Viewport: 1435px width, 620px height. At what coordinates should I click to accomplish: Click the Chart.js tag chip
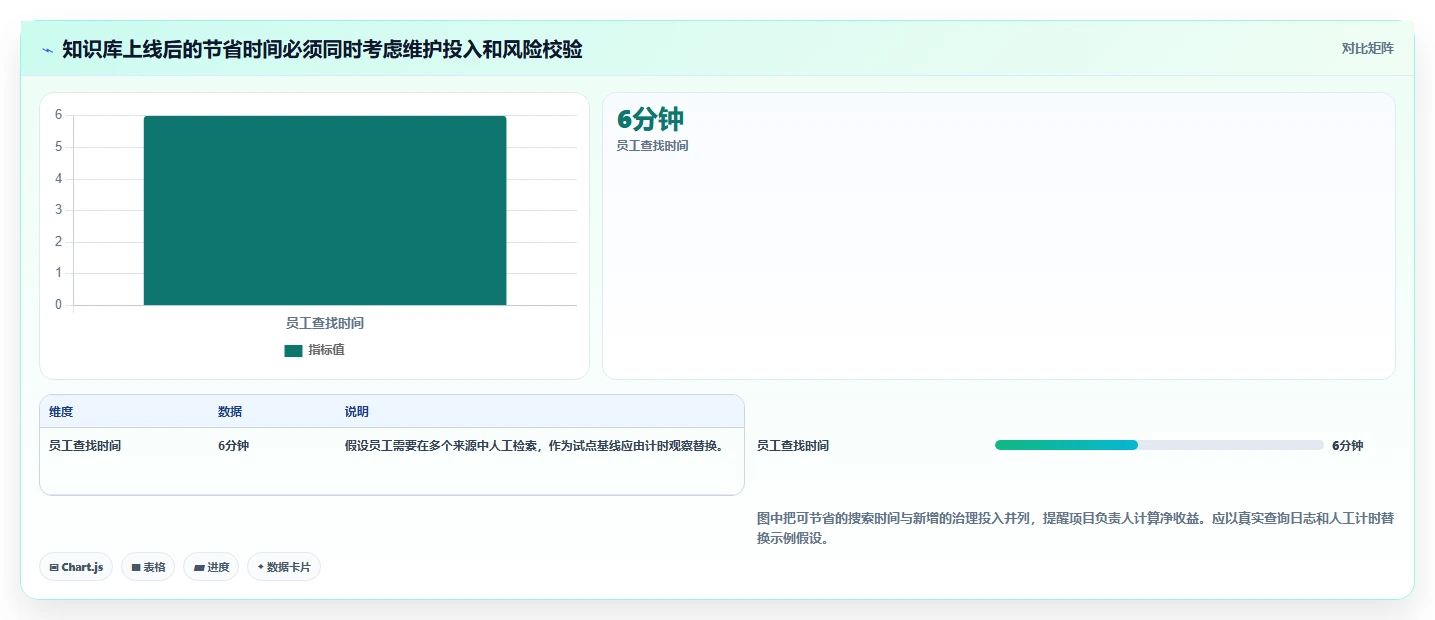click(x=76, y=567)
